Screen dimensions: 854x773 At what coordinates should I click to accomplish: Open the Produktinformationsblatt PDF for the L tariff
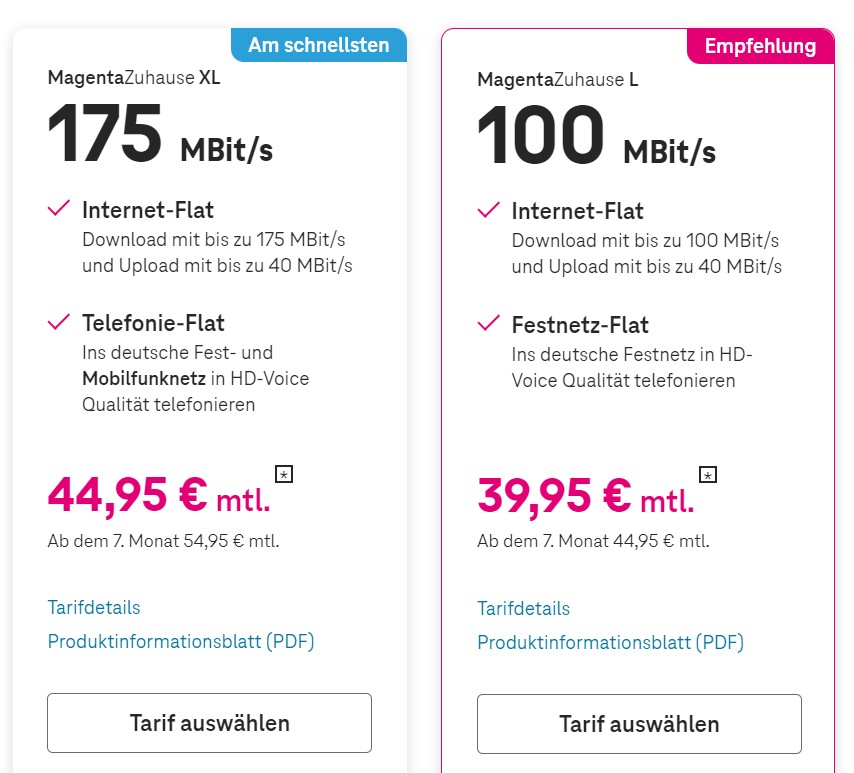pos(611,642)
